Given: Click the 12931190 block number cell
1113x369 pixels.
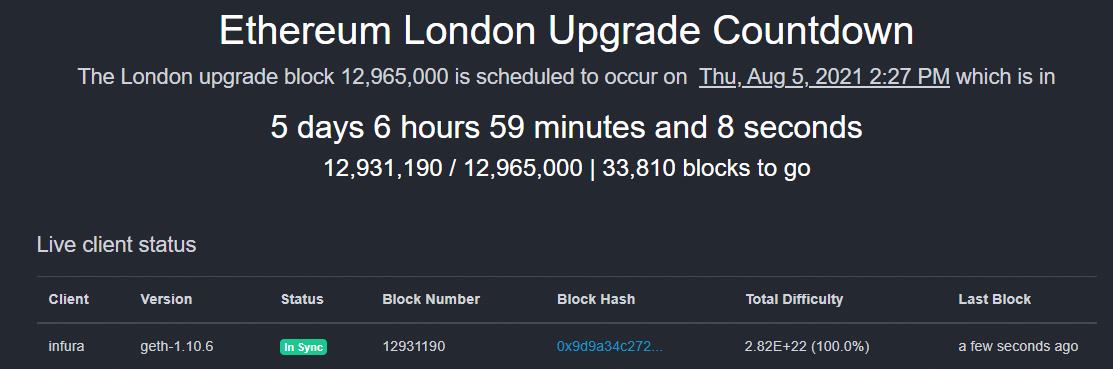Looking at the screenshot, I should [414, 346].
